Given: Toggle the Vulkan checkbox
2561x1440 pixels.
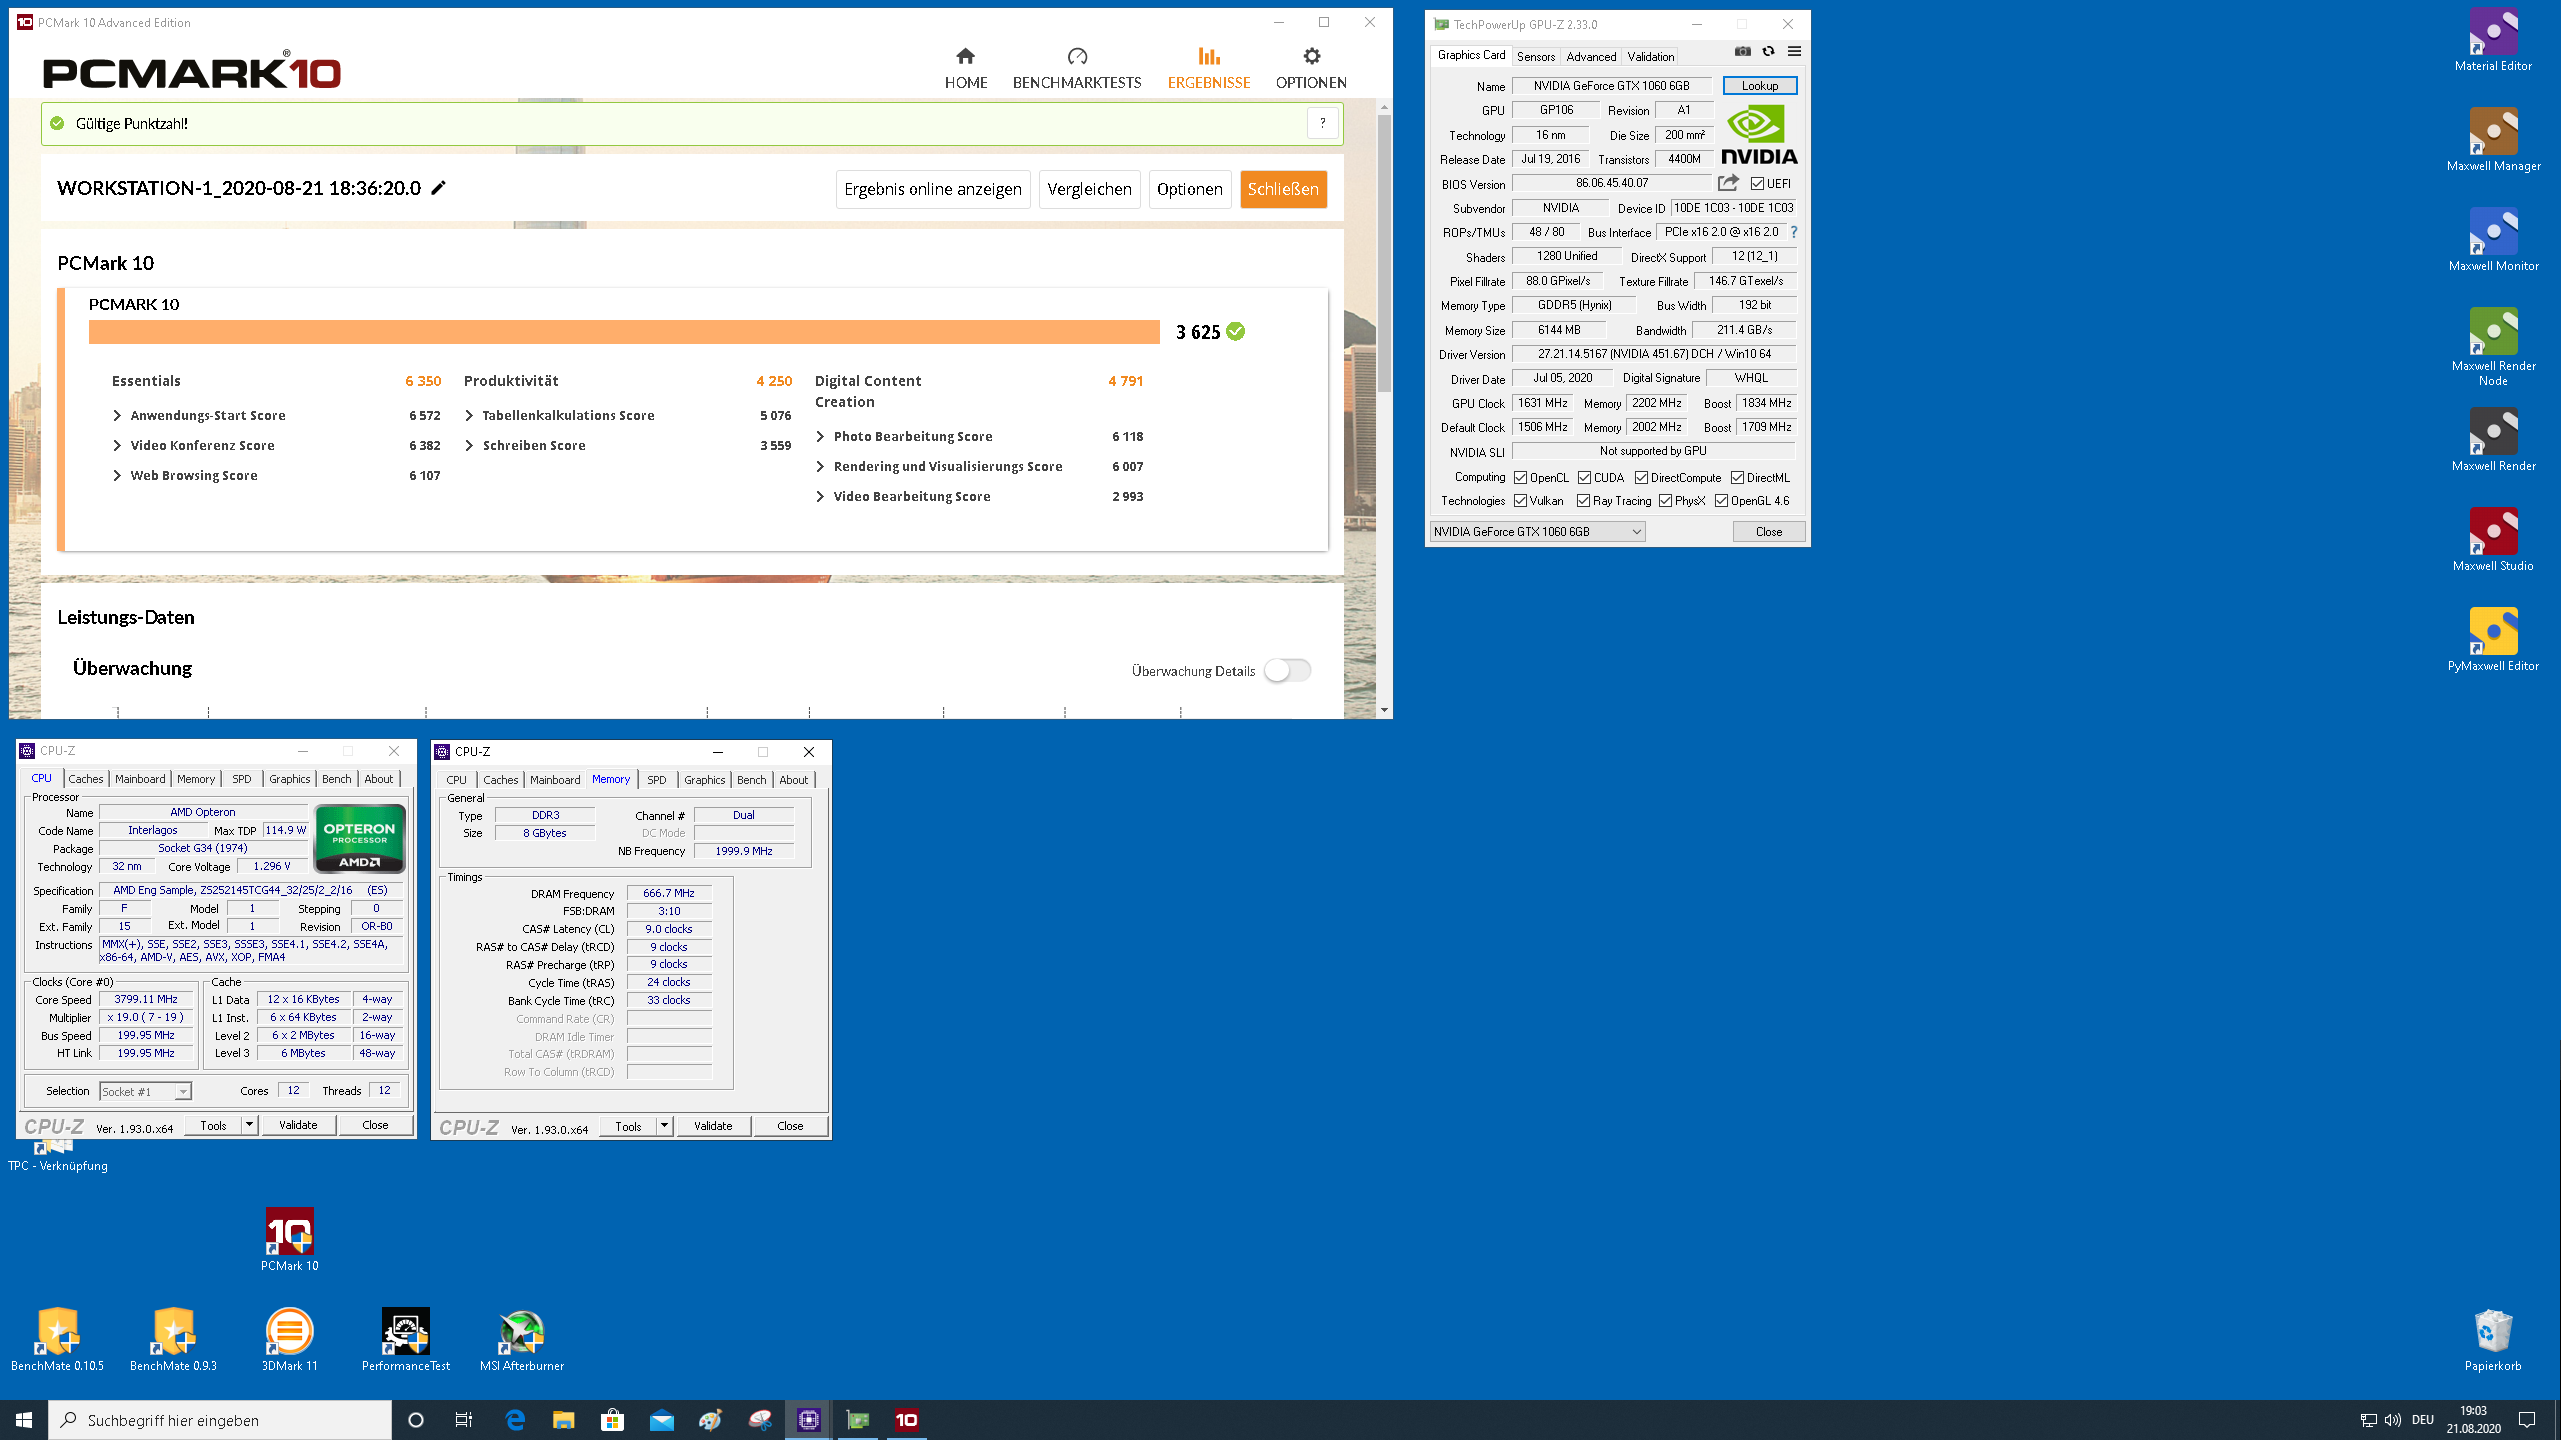Looking at the screenshot, I should (1520, 501).
